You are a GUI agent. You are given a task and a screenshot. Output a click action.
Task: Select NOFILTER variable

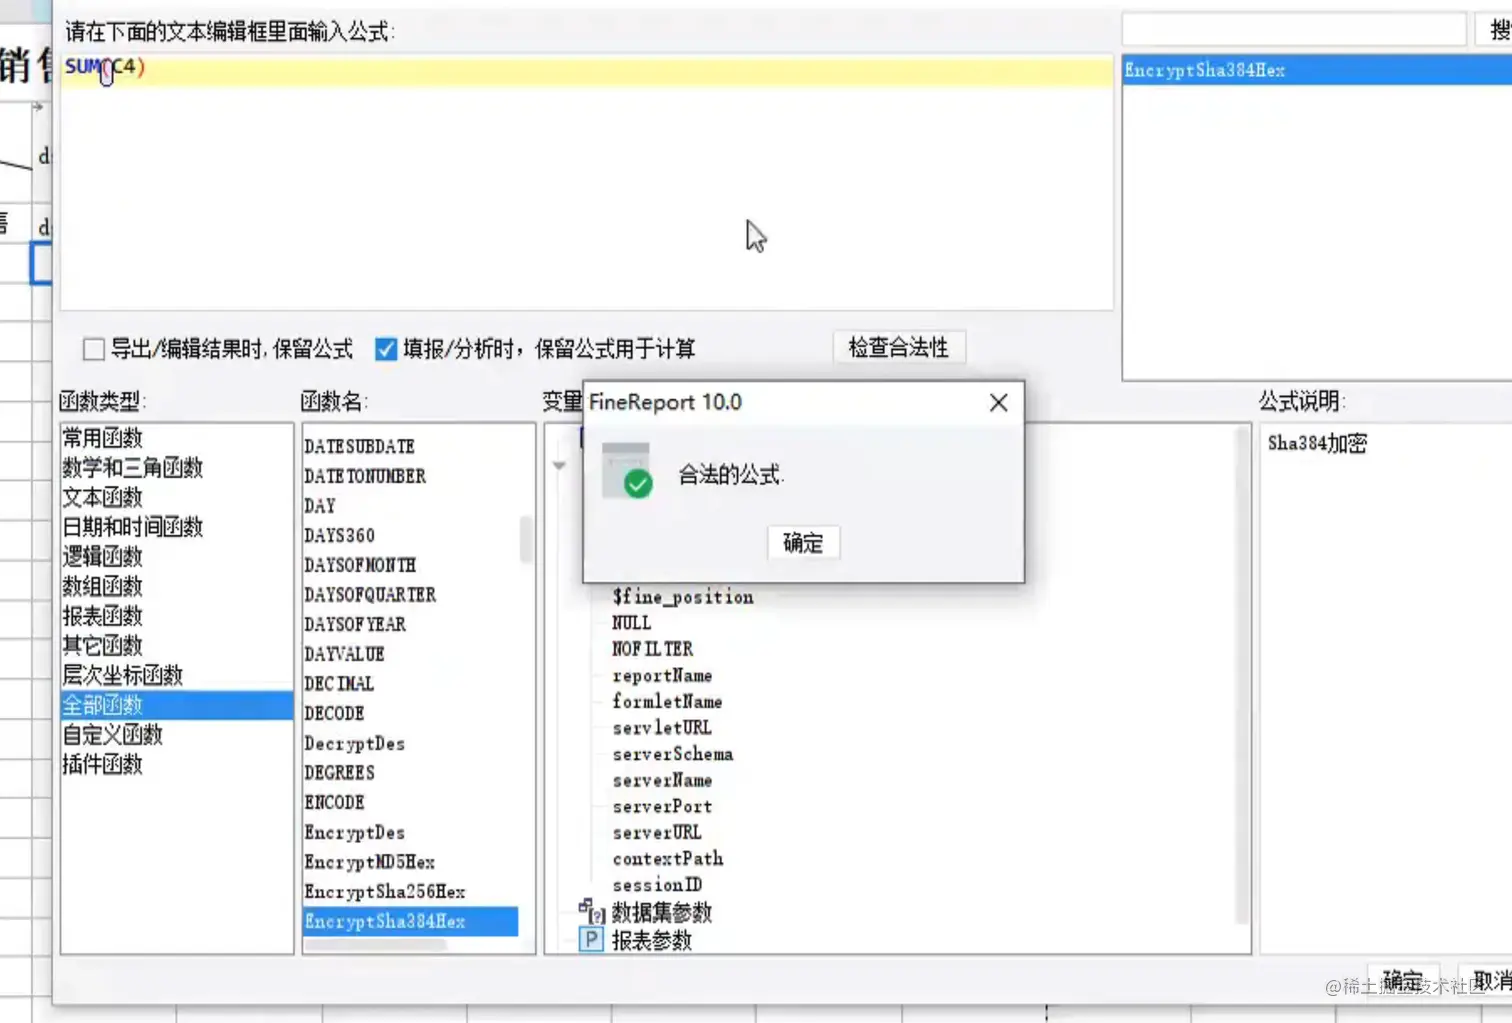tap(653, 649)
